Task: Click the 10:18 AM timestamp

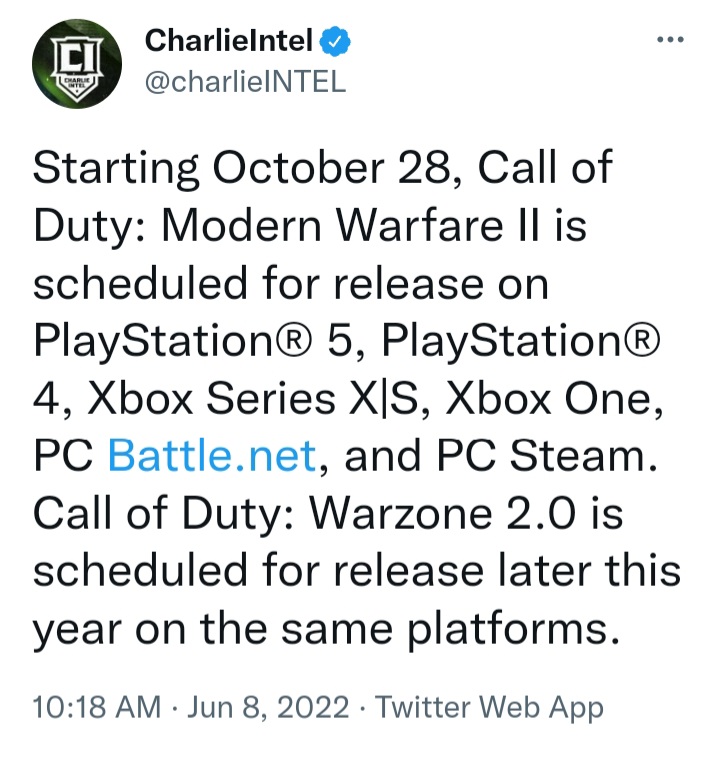Action: (x=96, y=708)
